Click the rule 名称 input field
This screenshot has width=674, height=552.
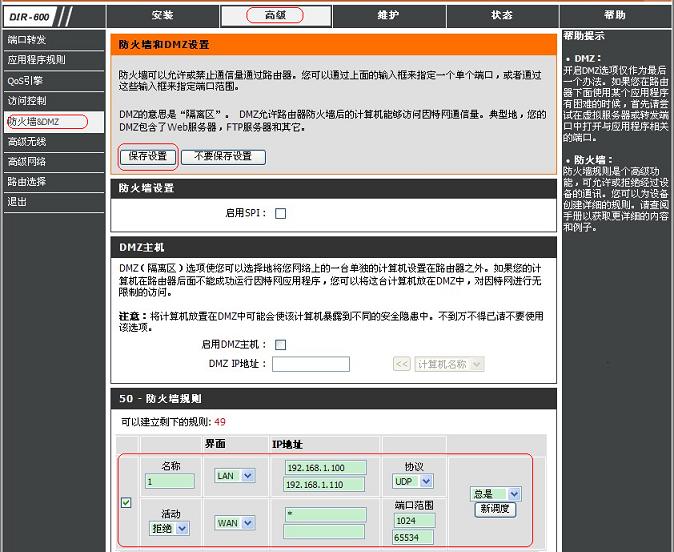pos(169,482)
